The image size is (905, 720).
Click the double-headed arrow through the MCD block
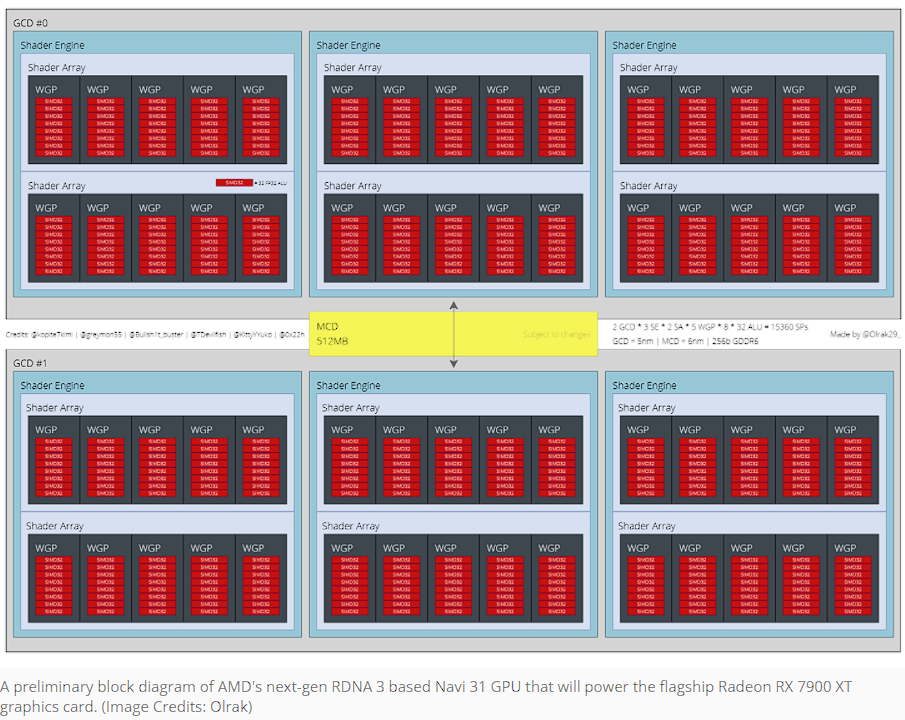tap(454, 334)
